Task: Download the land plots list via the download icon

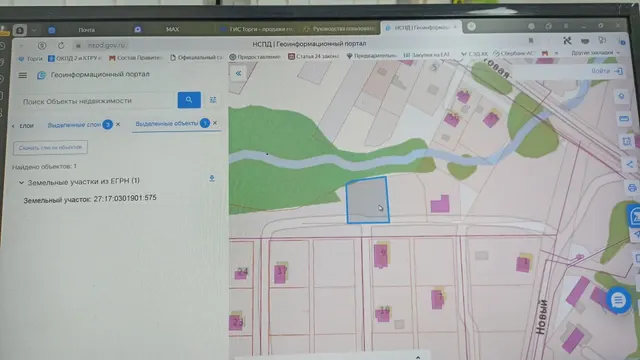Action: 212,178
